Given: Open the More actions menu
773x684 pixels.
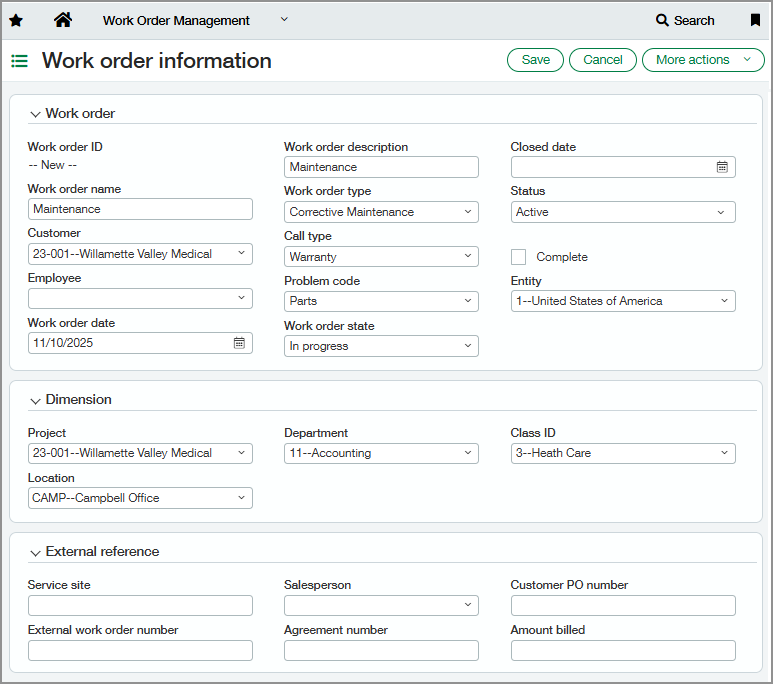Looking at the screenshot, I should pos(703,60).
